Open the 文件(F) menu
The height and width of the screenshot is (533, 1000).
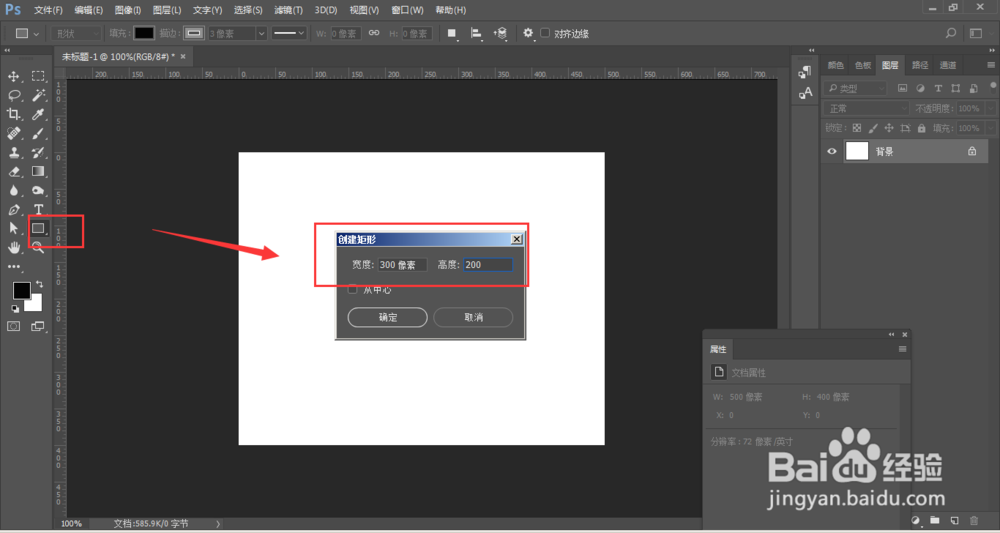48,10
